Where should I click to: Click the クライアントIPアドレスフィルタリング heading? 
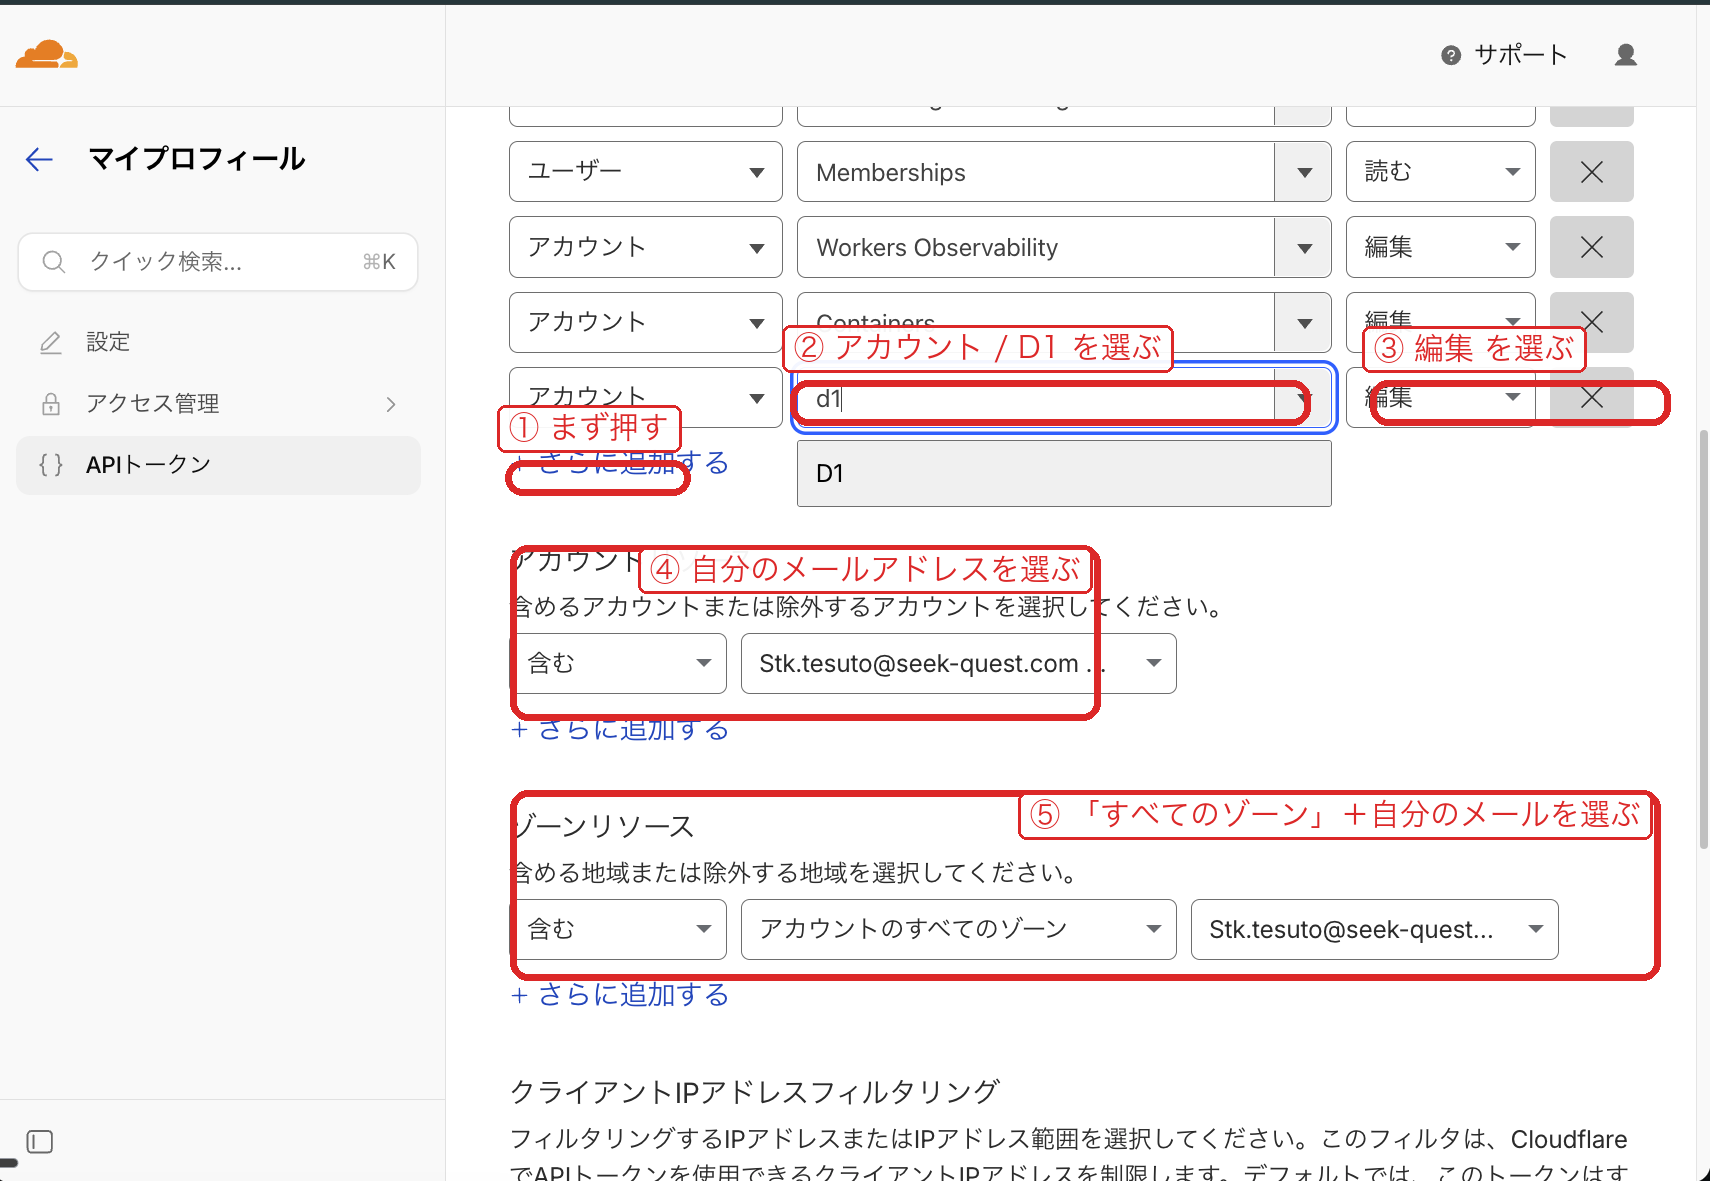pos(755,1091)
